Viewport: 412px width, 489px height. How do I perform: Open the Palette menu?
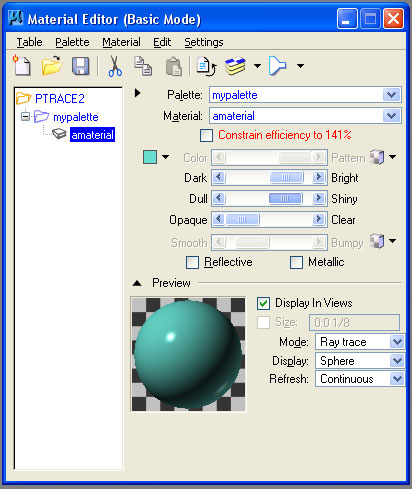(72, 42)
